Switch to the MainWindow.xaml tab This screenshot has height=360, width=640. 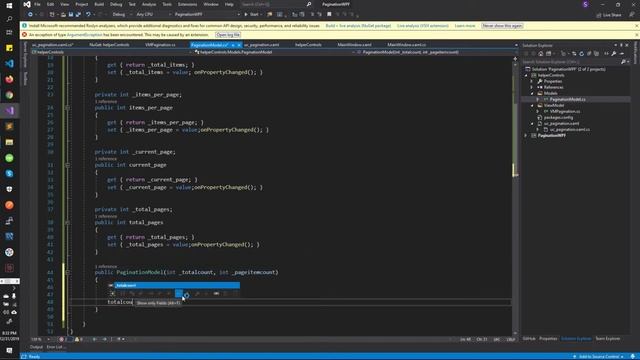354,44
